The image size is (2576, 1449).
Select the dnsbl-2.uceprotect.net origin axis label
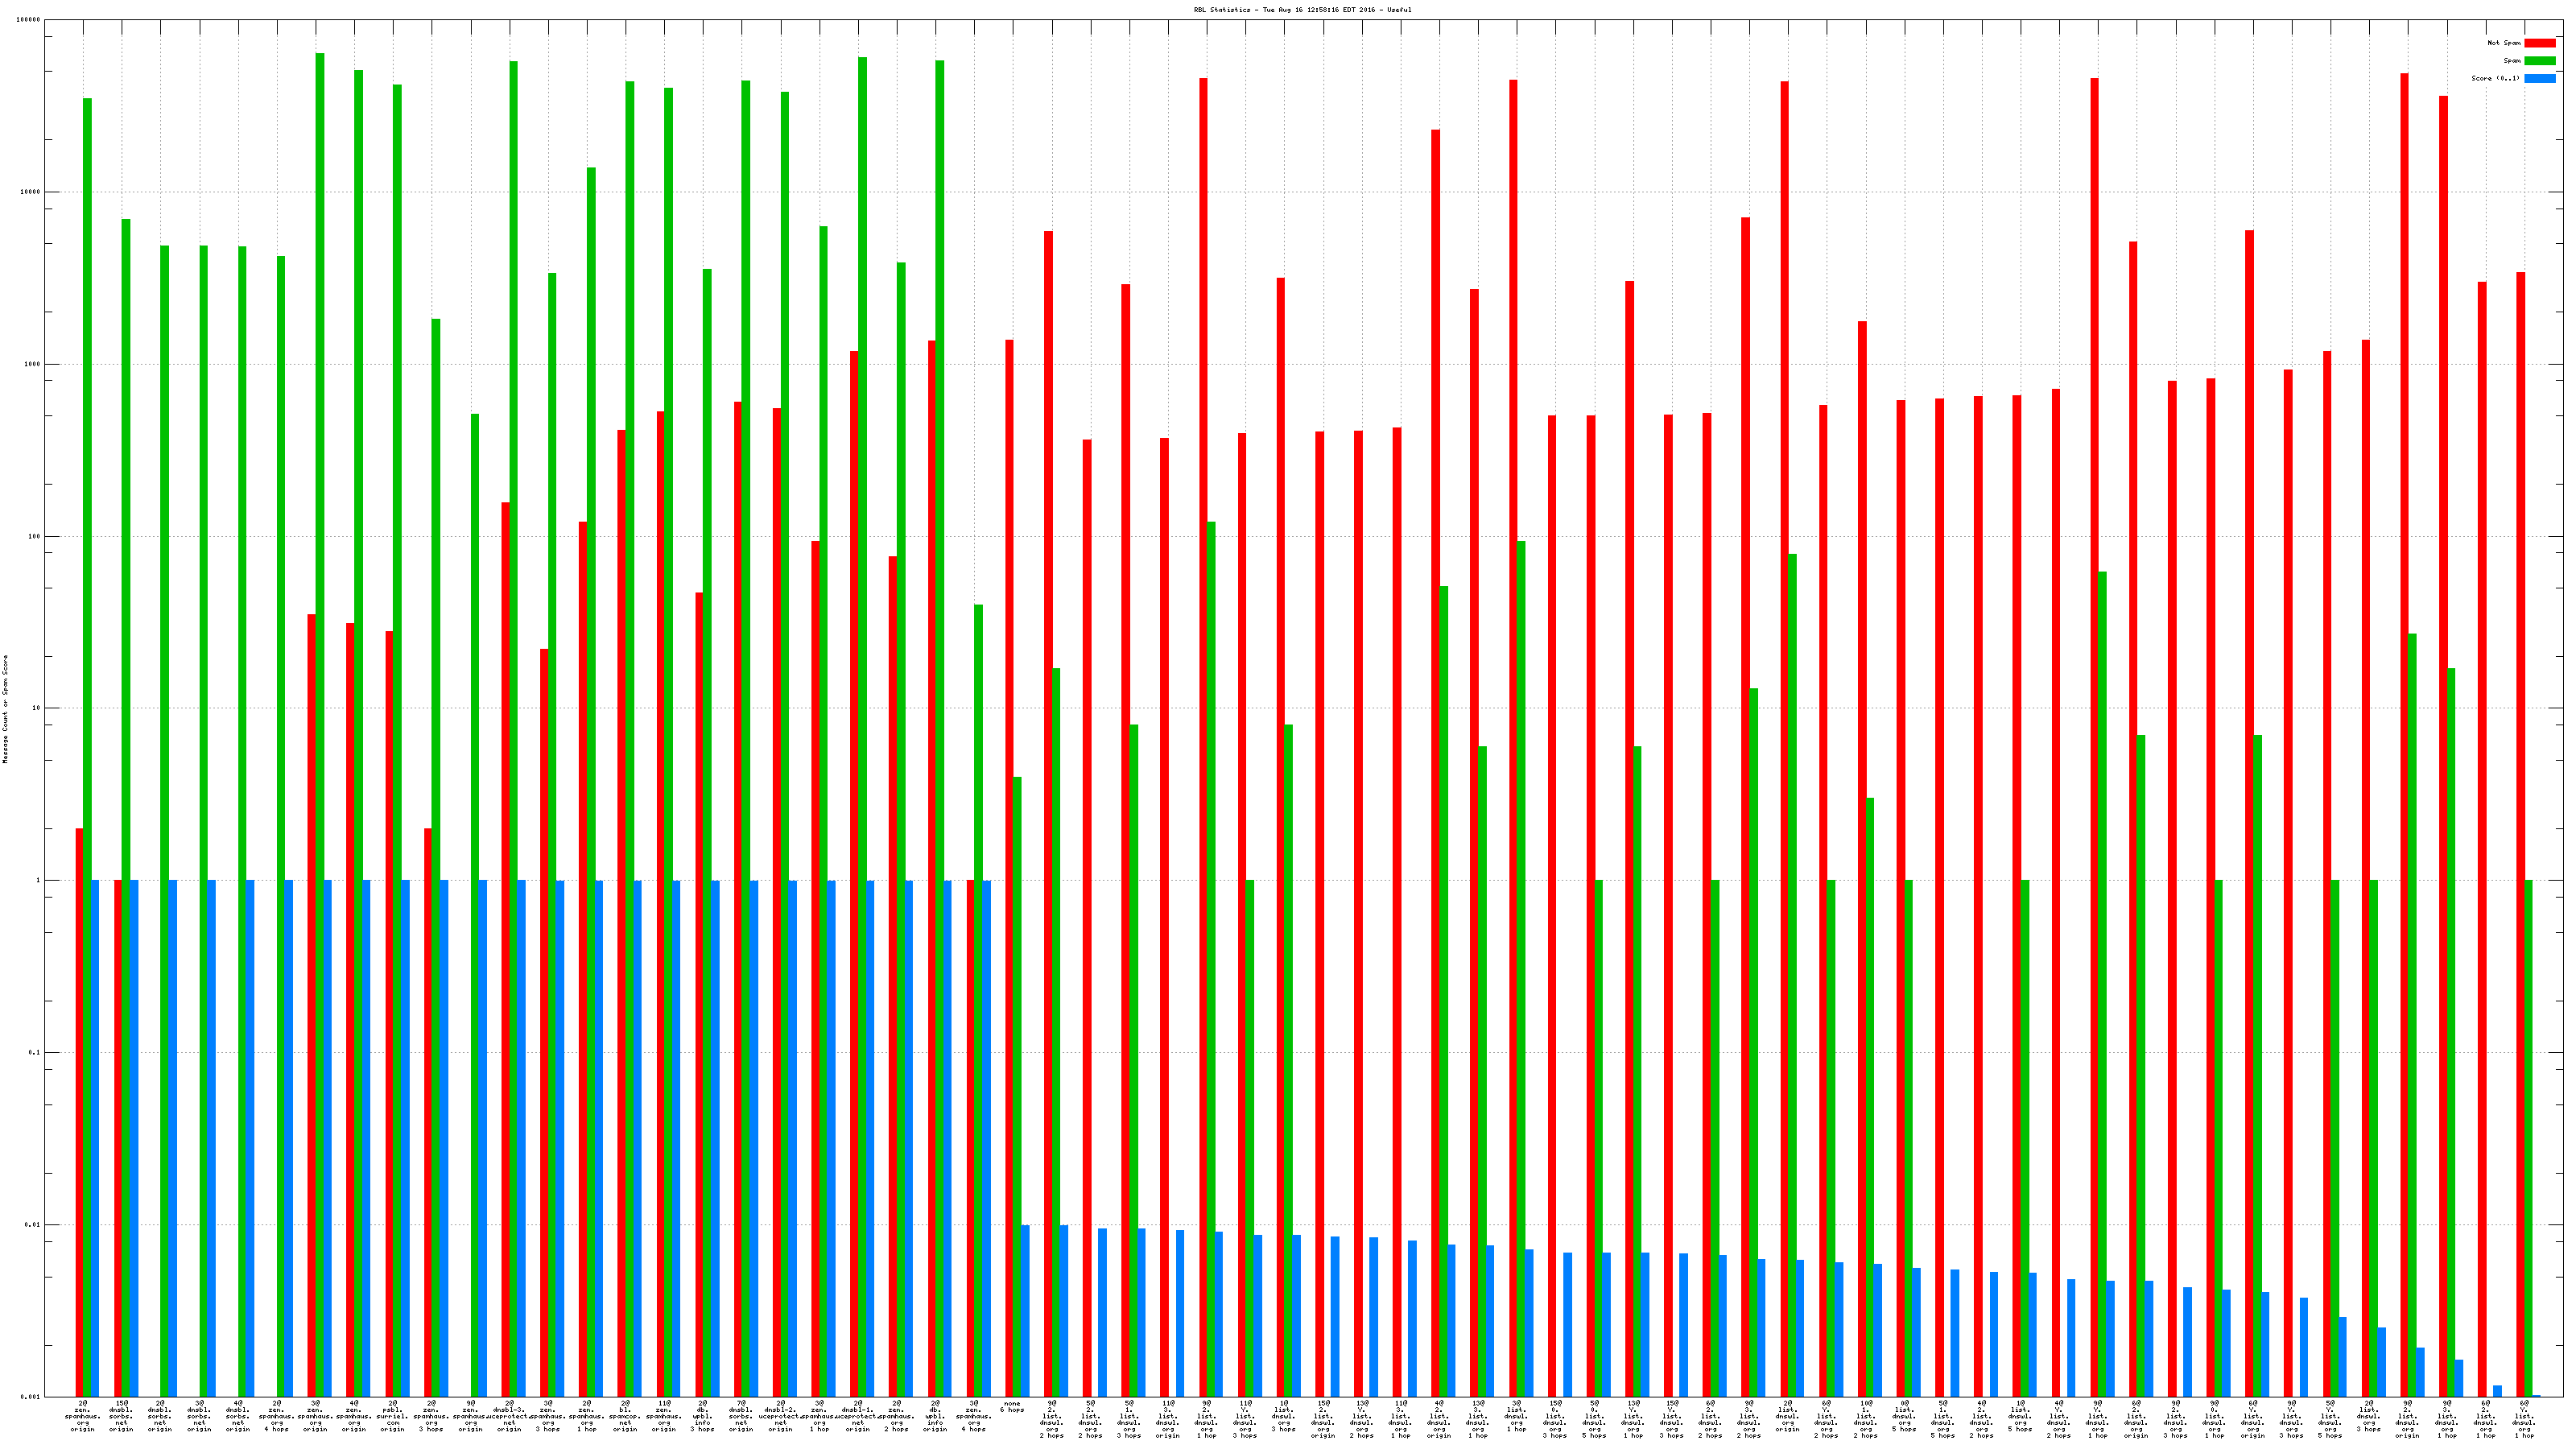[780, 1416]
